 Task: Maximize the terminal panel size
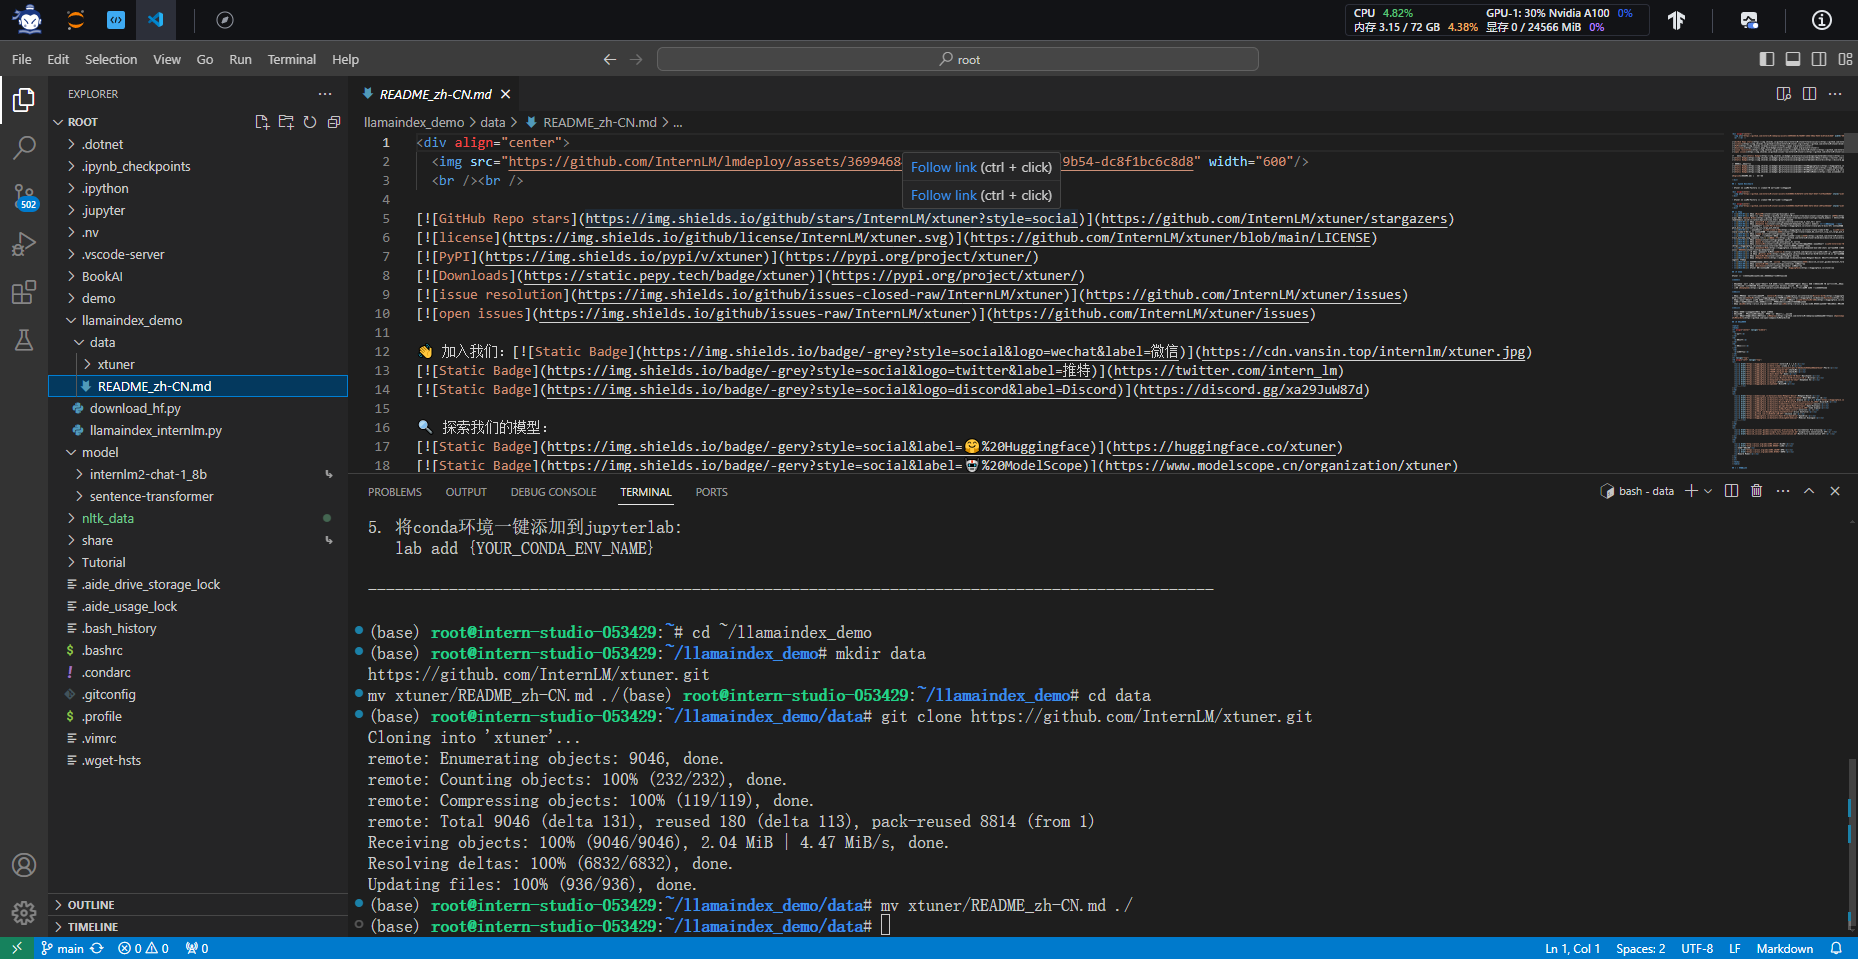(1809, 491)
